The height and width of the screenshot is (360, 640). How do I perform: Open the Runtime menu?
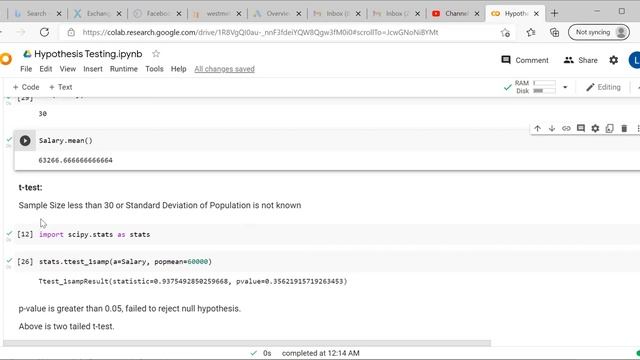pos(124,69)
